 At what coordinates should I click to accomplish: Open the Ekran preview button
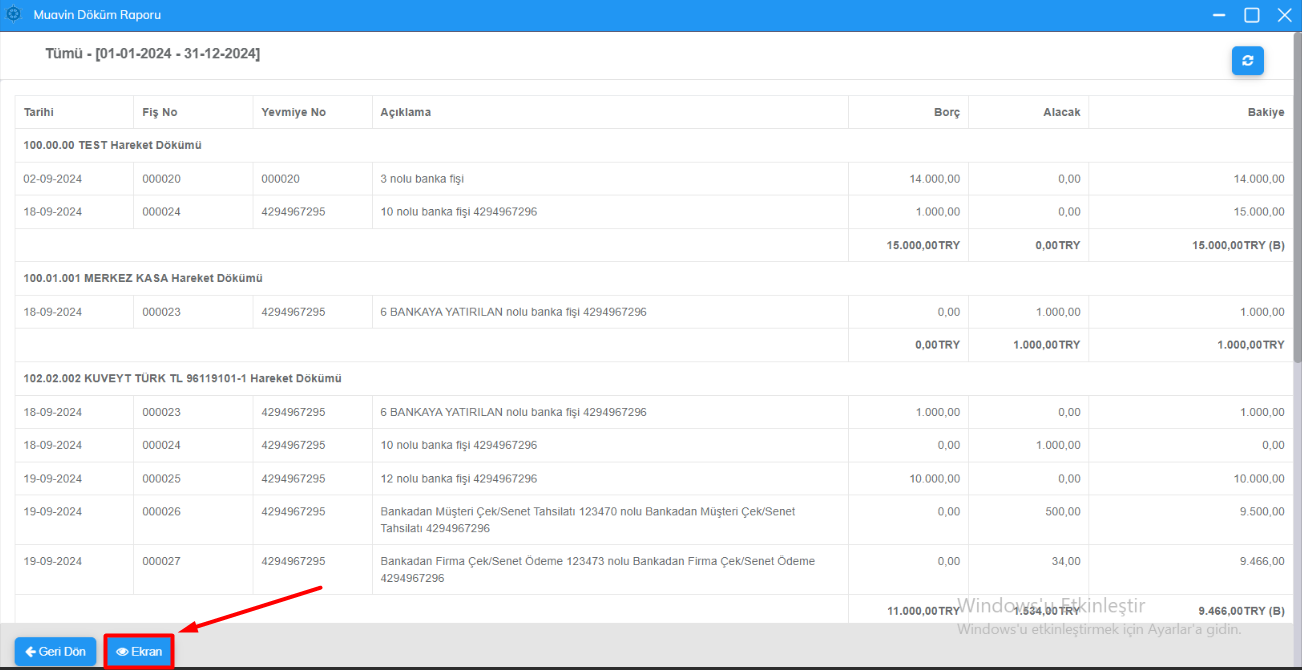click(x=139, y=652)
